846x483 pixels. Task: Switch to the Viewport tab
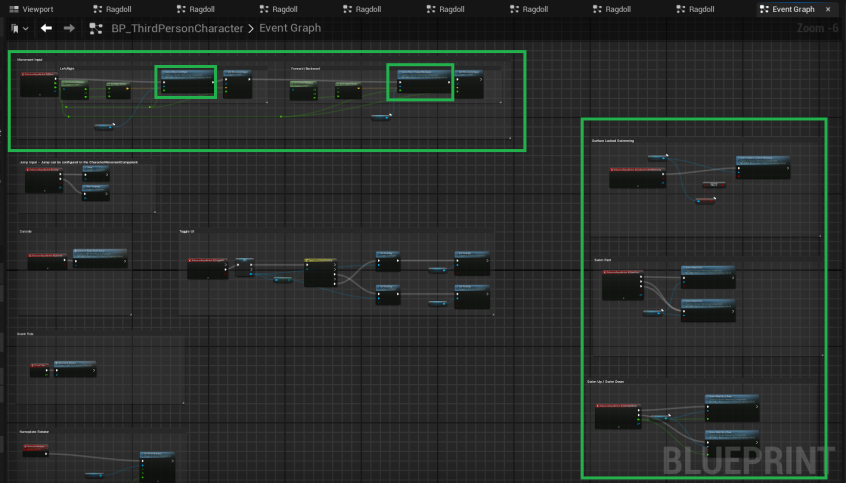point(32,9)
